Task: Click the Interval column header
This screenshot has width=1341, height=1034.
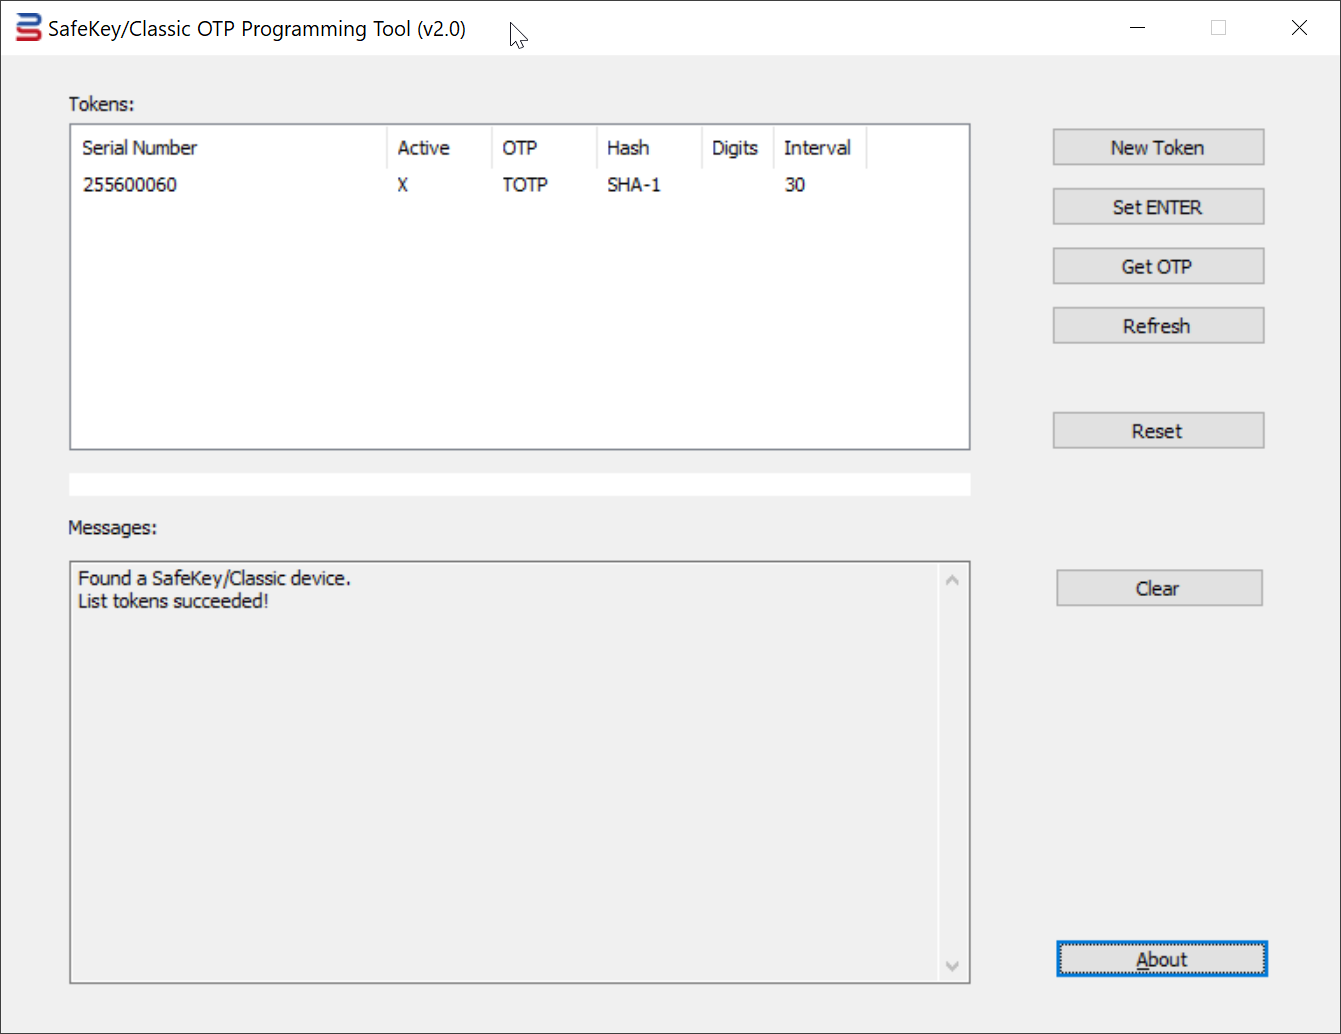Action: 818,148
